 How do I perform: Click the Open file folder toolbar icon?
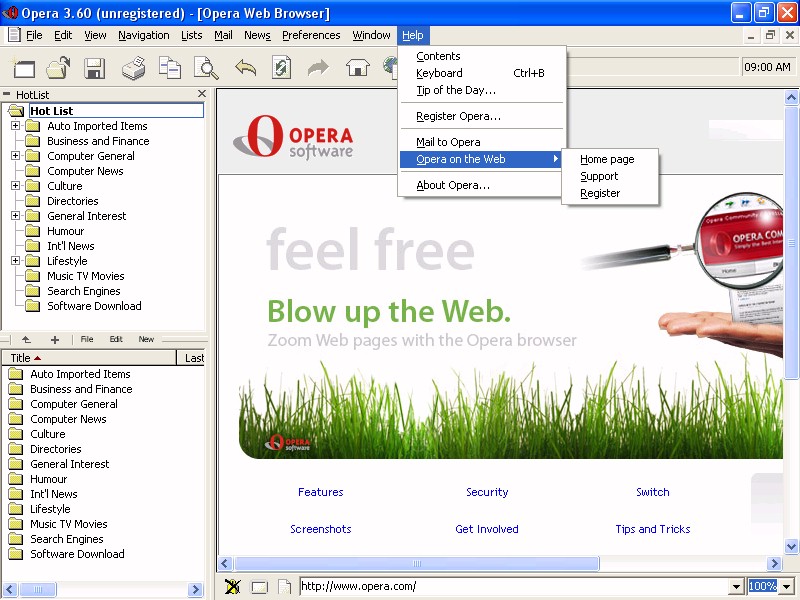point(58,68)
